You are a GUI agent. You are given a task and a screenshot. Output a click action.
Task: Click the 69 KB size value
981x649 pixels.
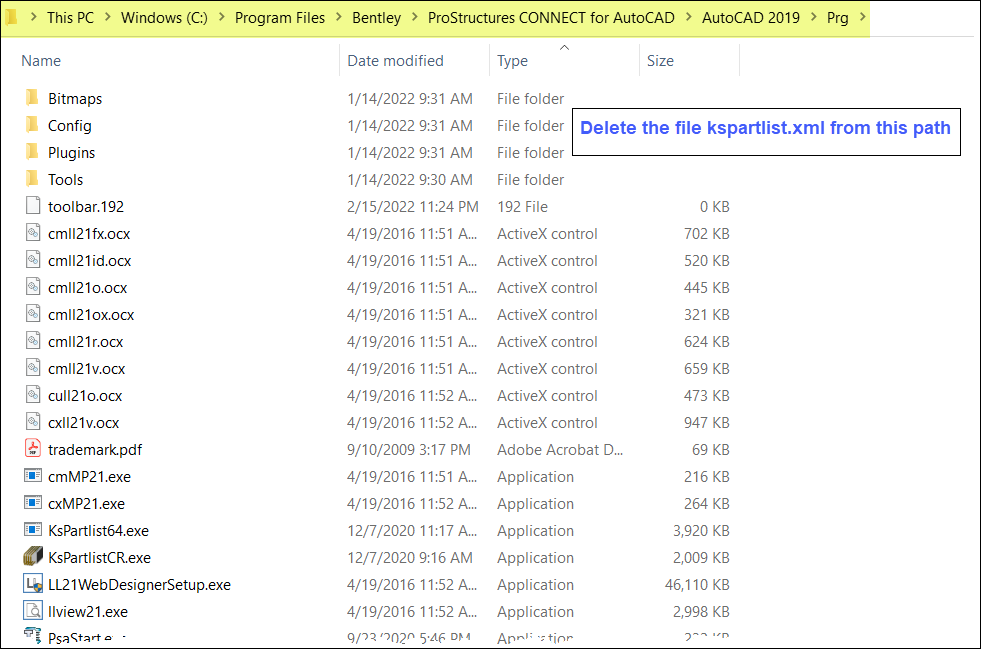pyautogui.click(x=711, y=449)
